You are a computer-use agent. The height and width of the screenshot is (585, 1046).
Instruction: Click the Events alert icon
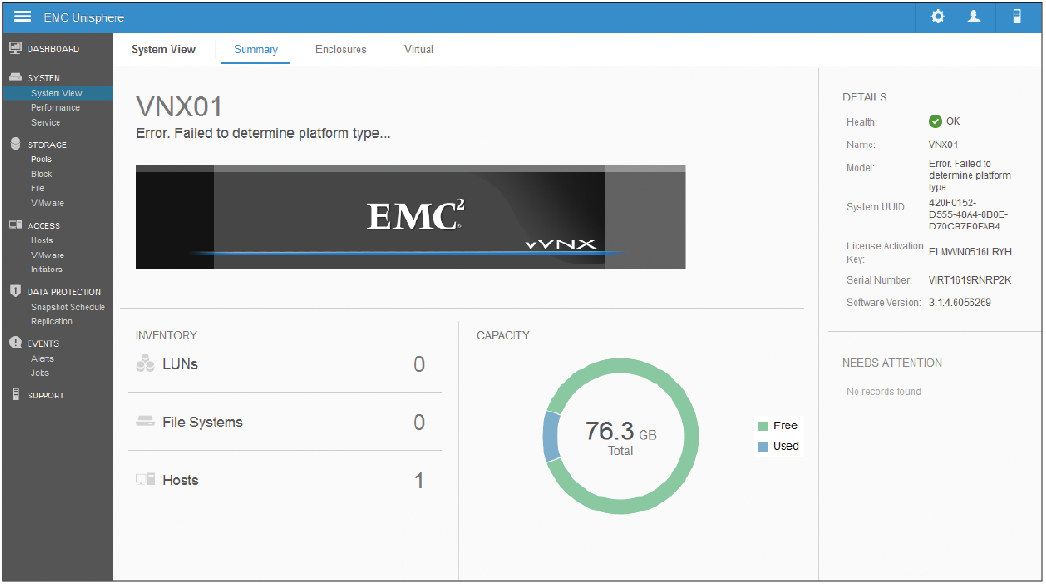[15, 342]
